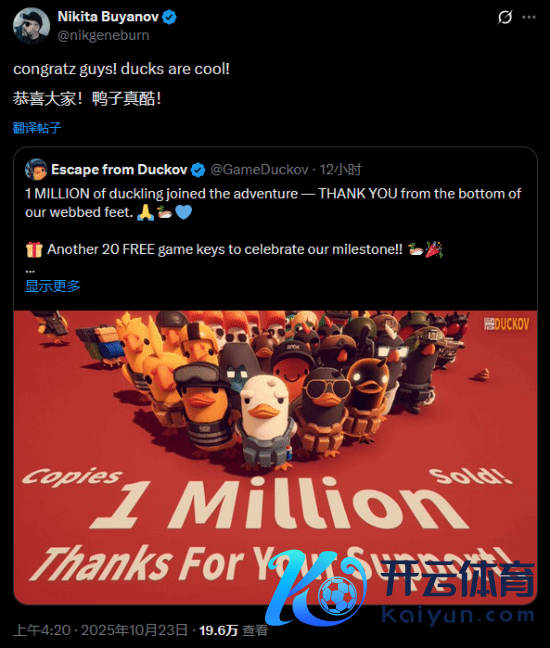This screenshot has width=550, height=648.
Task: Click the @GameDuckov handle
Action: point(259,169)
